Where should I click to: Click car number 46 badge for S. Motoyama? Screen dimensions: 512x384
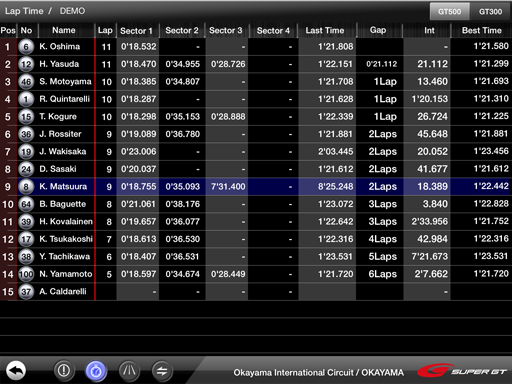click(x=26, y=82)
